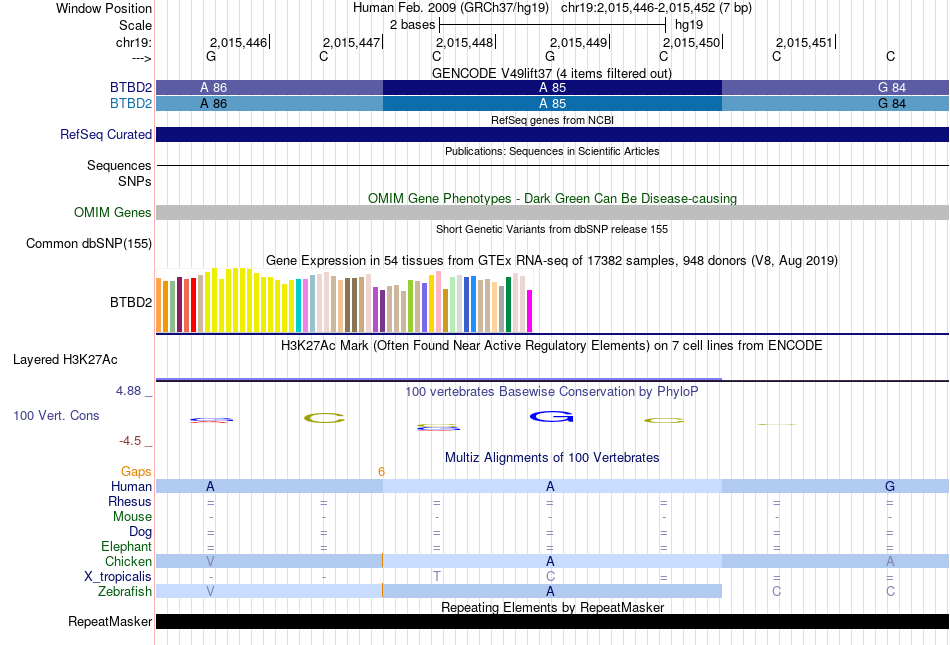Click codon A 85 in dark blue BTBD2 row

pyautogui.click(x=552, y=88)
